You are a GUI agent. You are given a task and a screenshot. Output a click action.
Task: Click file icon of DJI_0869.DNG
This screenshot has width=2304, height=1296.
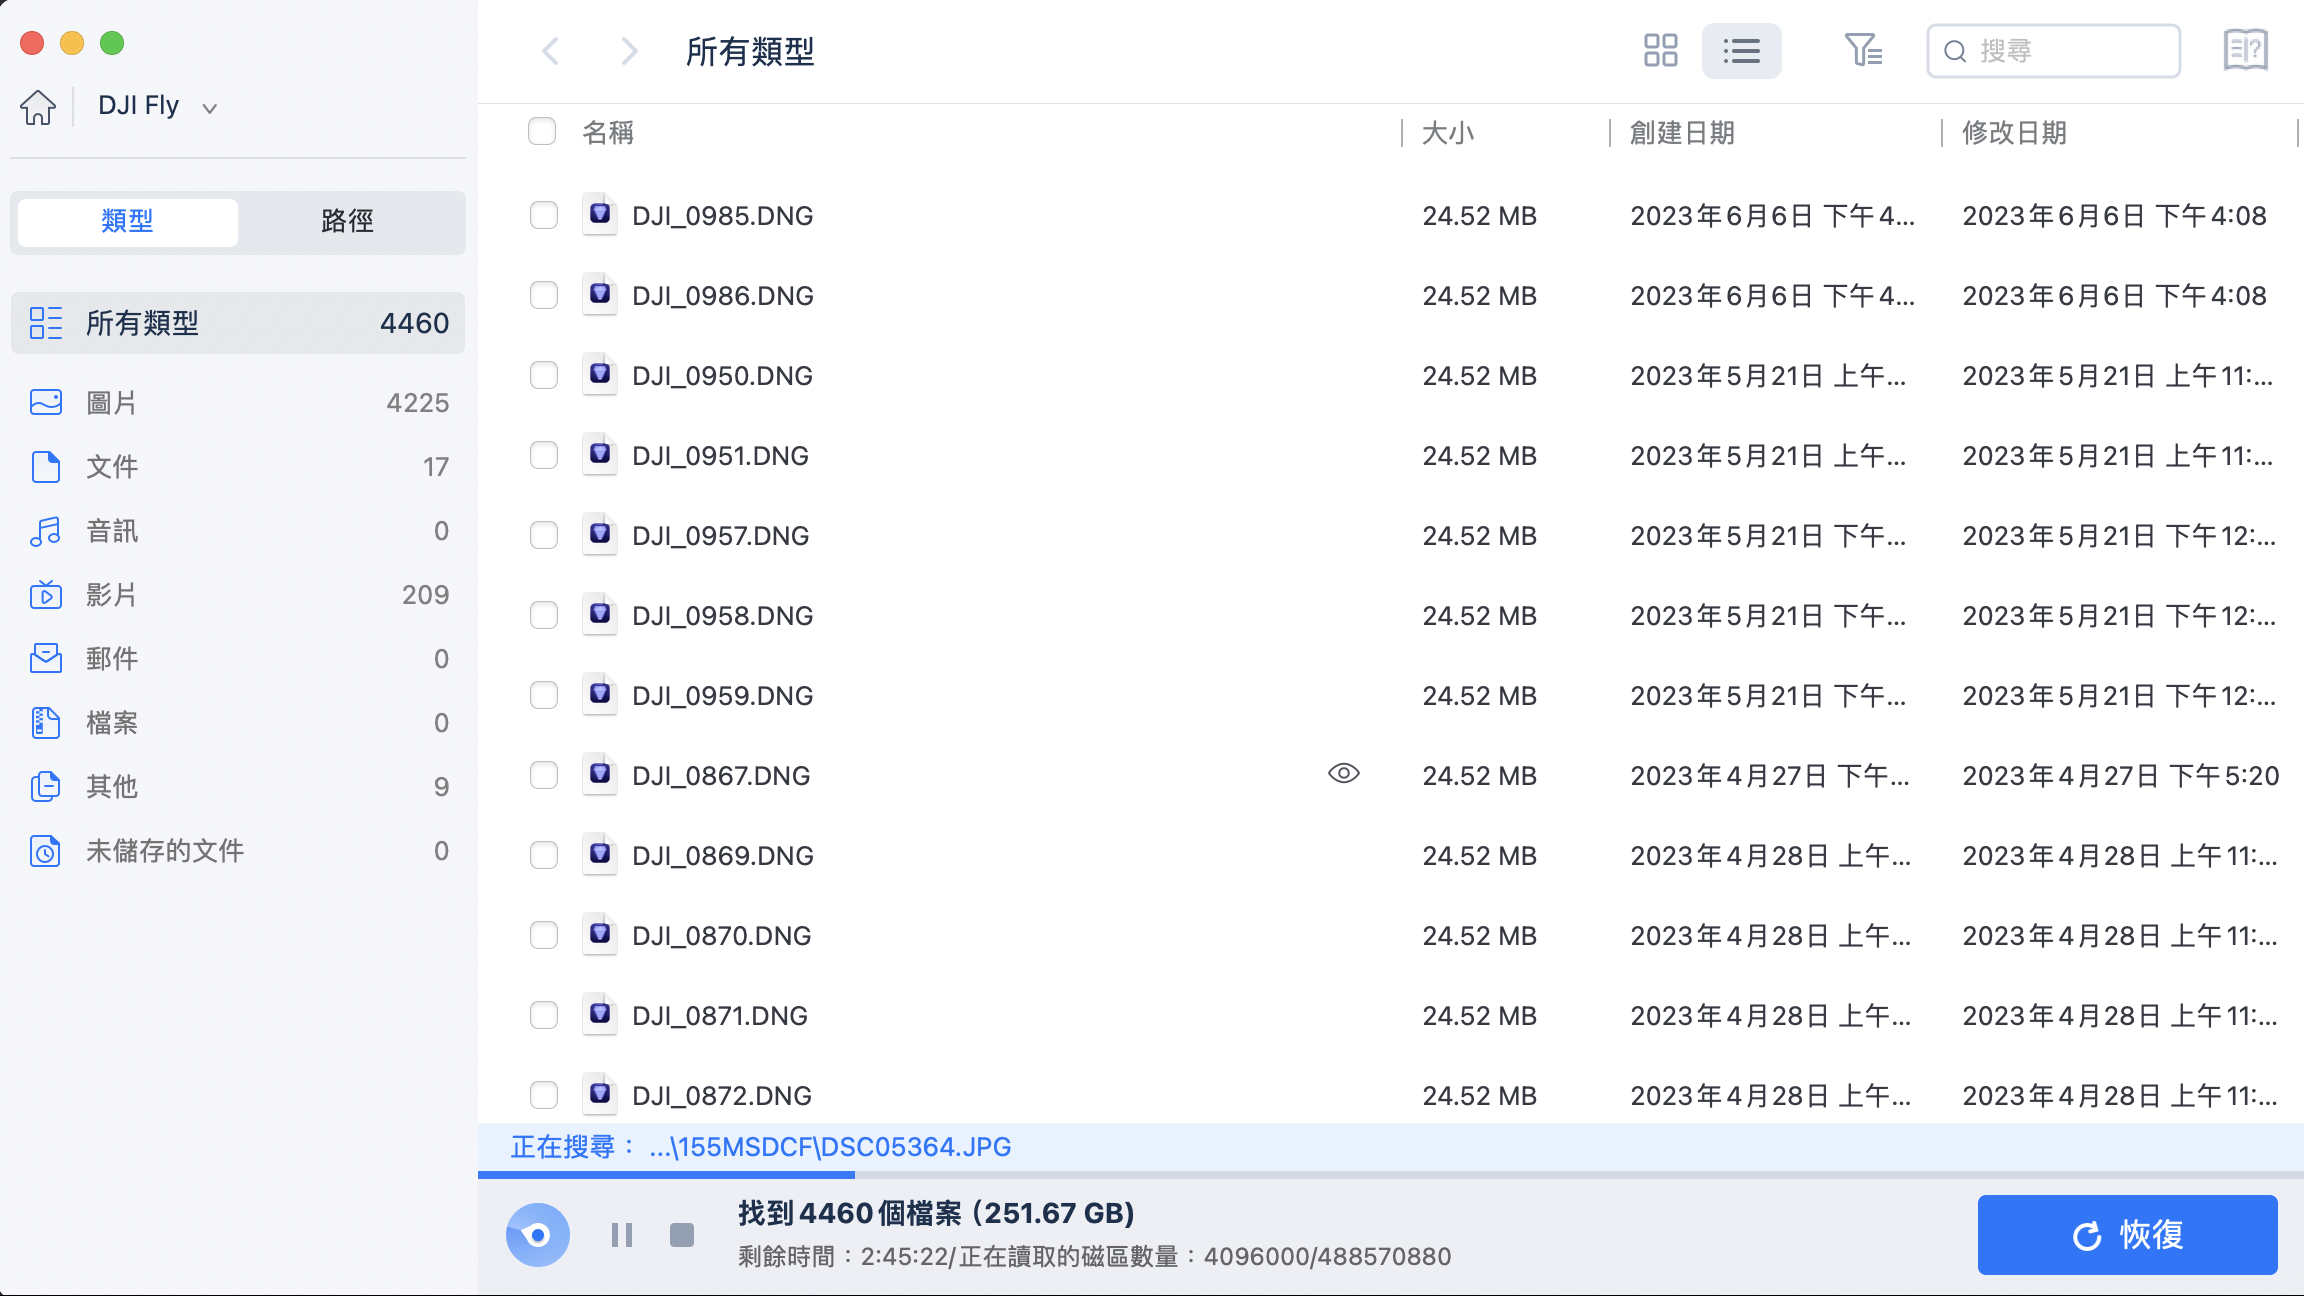600,854
